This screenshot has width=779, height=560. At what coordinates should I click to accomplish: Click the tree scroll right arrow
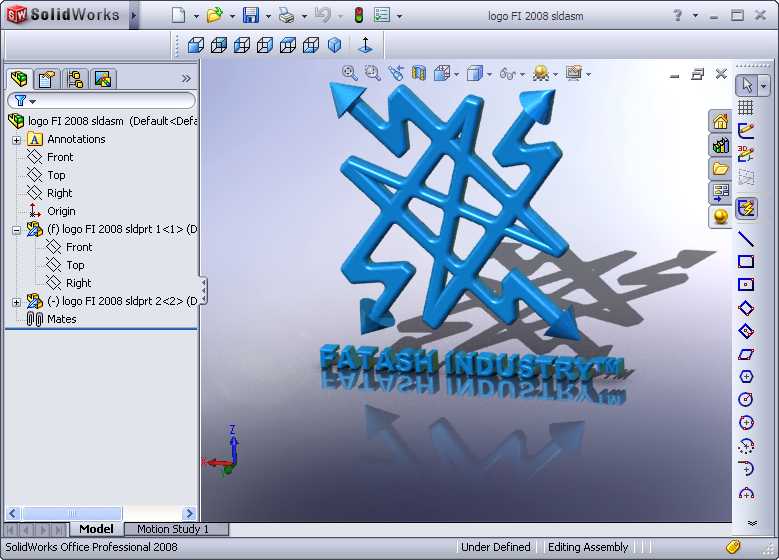[x=189, y=513]
